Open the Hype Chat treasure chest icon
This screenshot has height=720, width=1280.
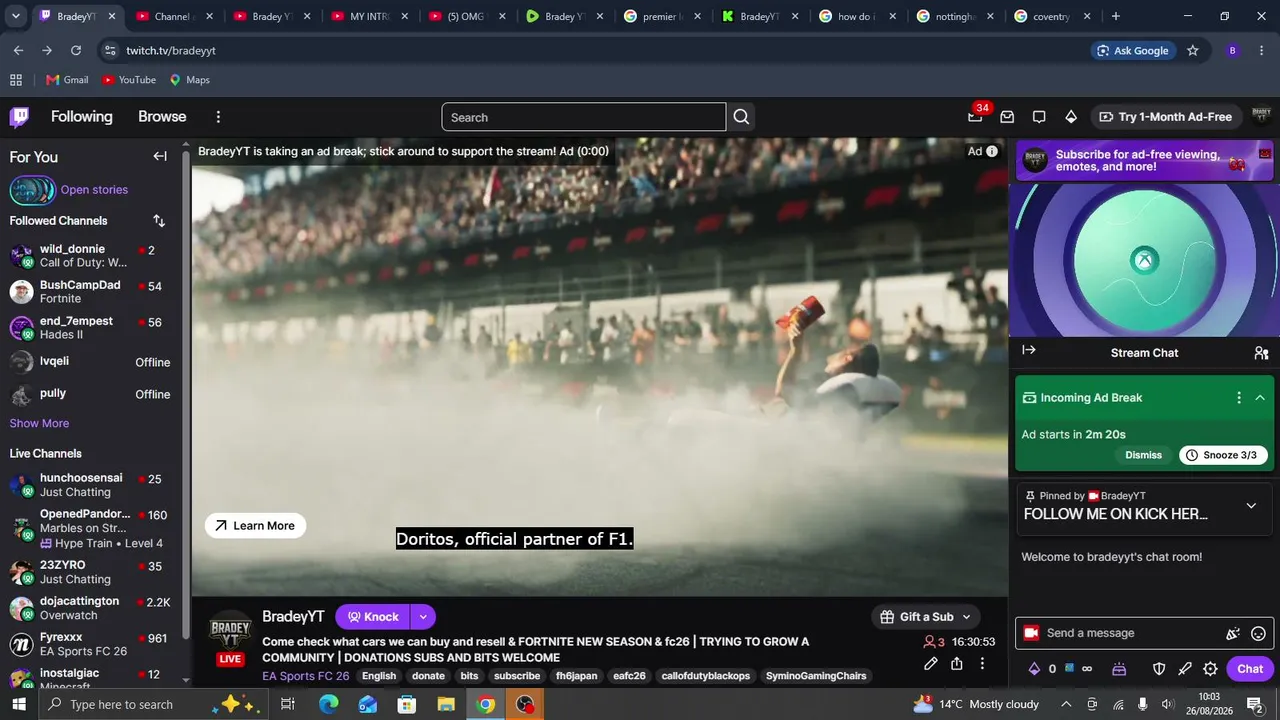point(1119,669)
